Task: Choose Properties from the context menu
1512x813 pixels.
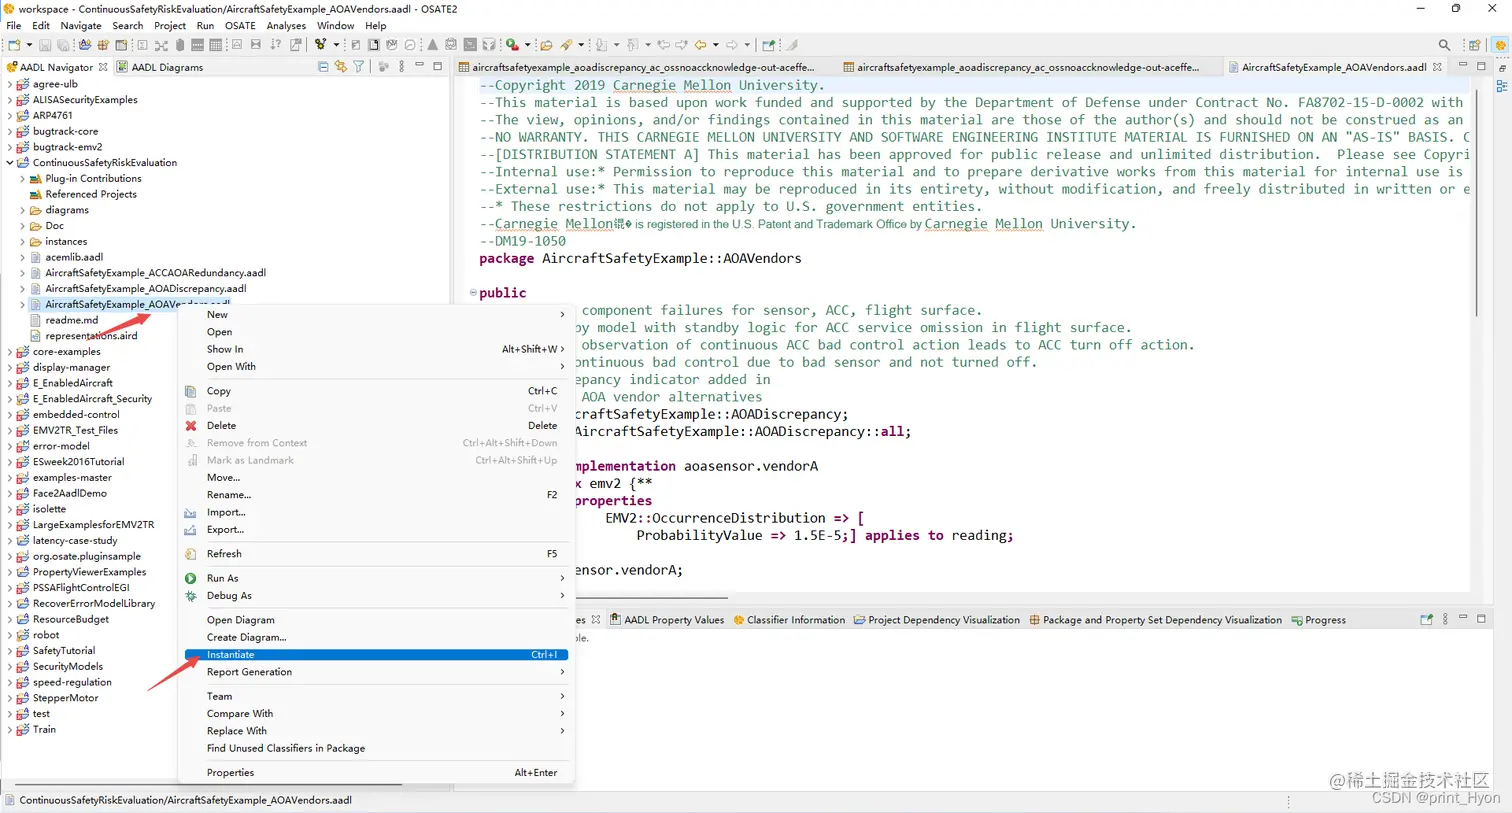Action: tap(376, 773)
